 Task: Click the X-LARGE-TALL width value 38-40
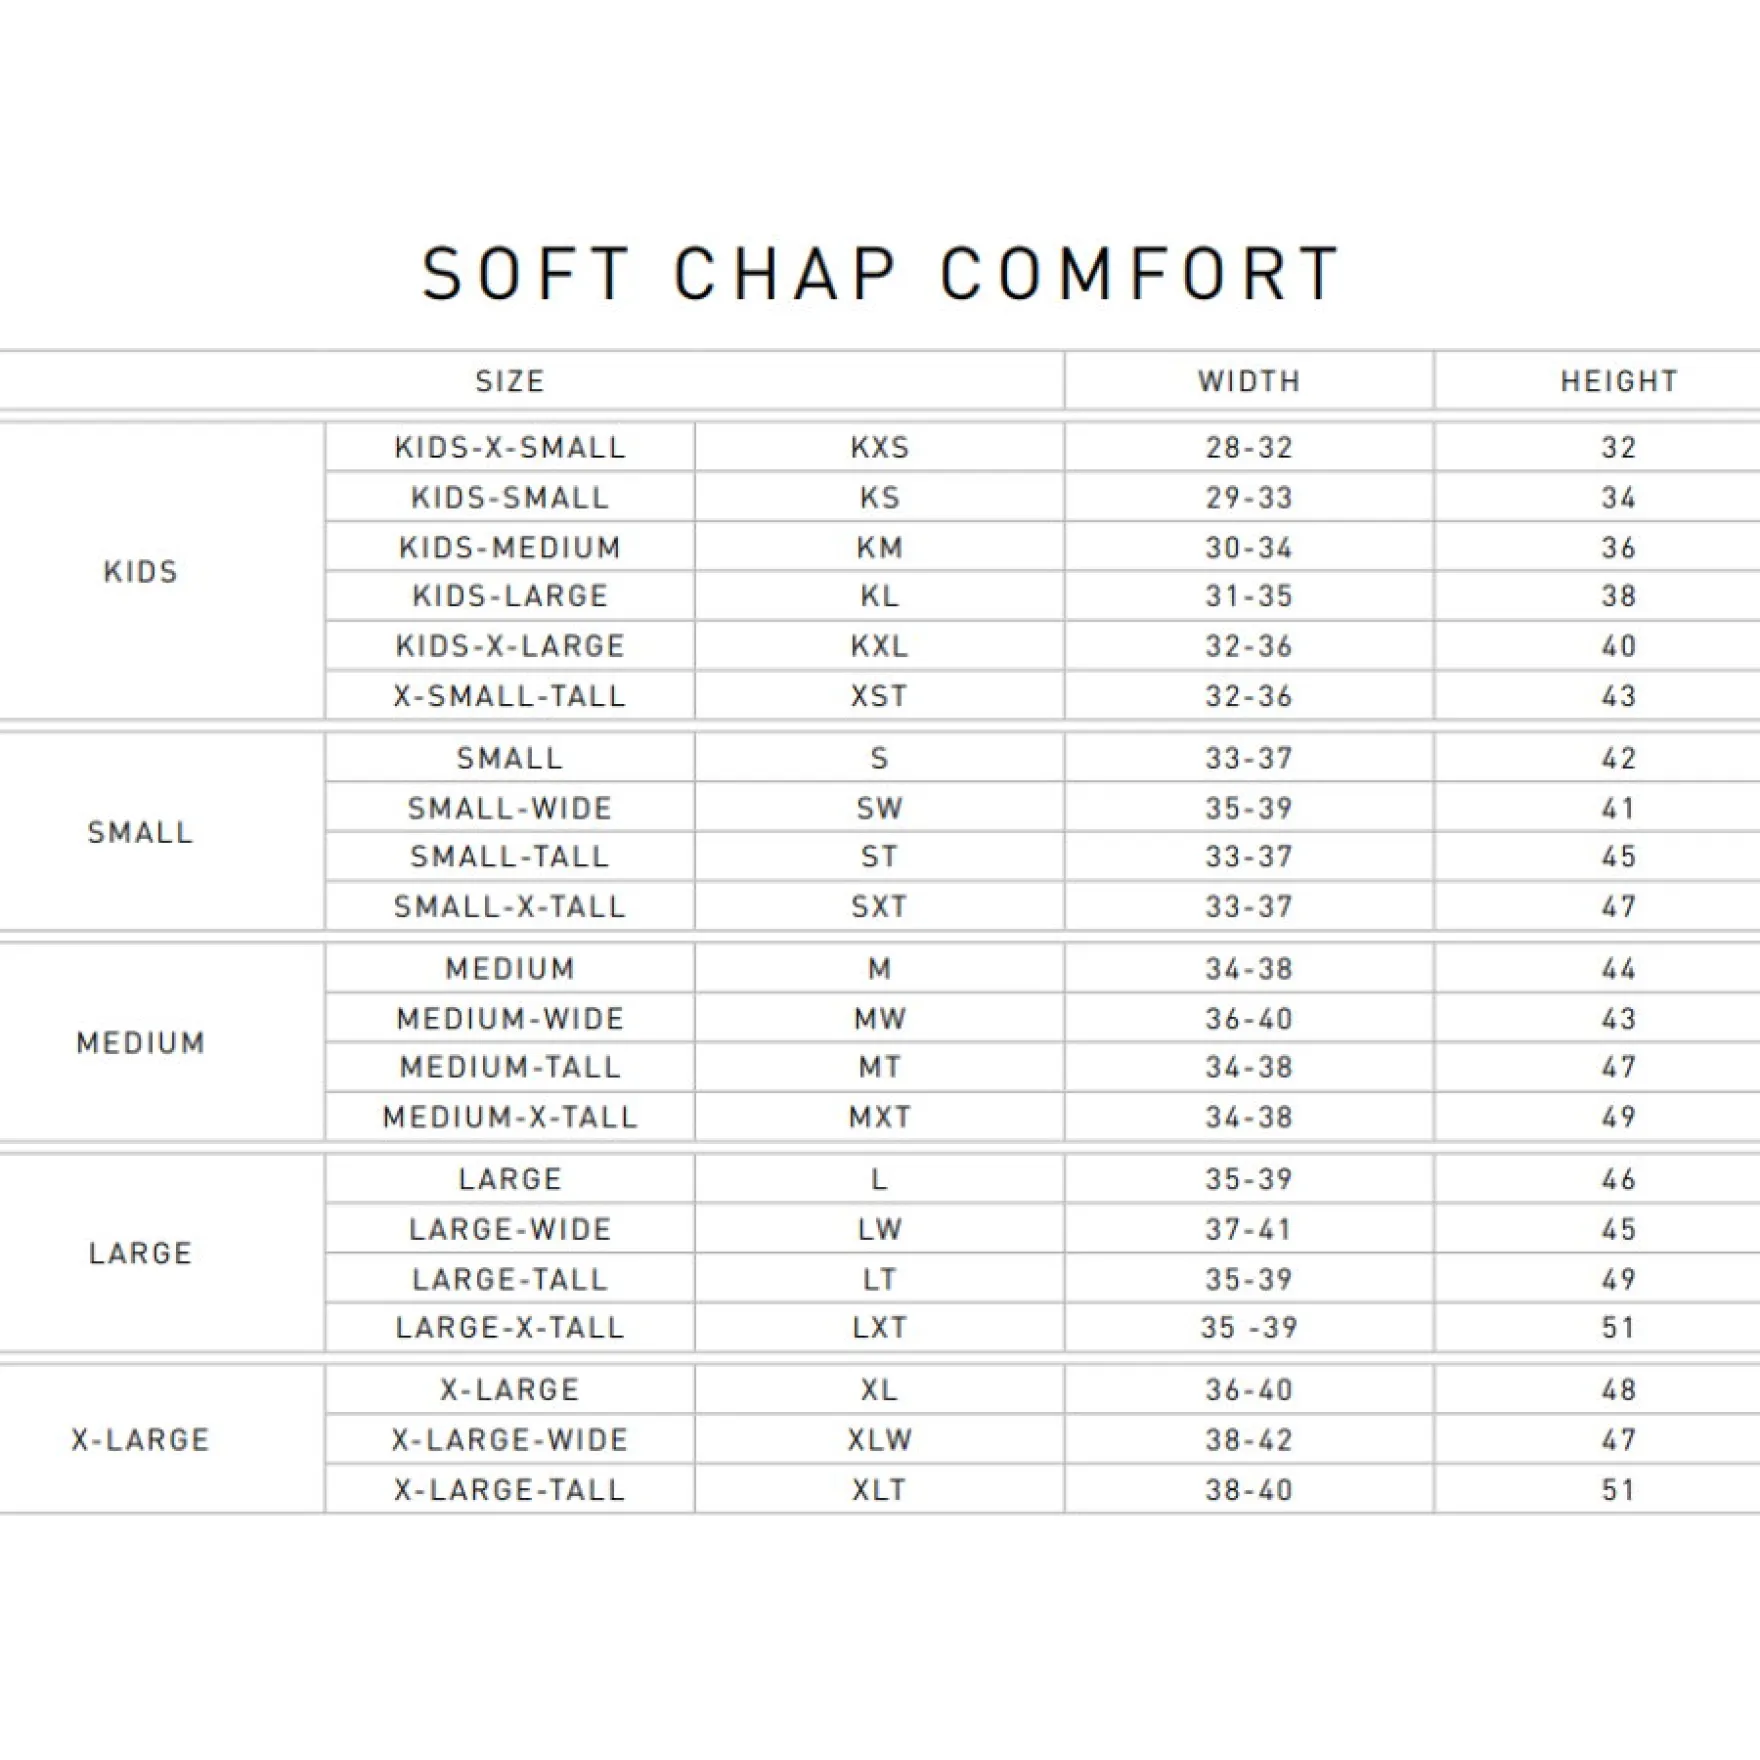coord(1249,1490)
